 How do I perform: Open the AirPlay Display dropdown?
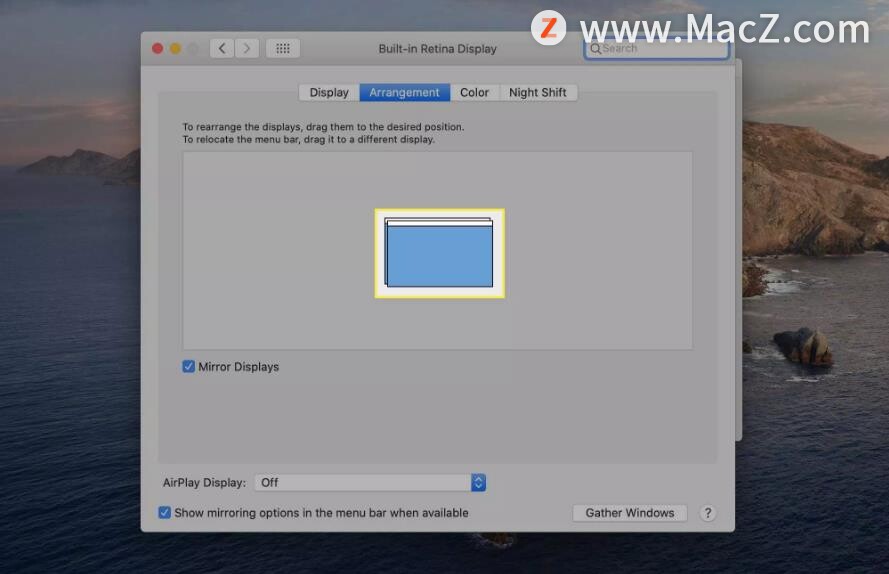[x=370, y=483]
